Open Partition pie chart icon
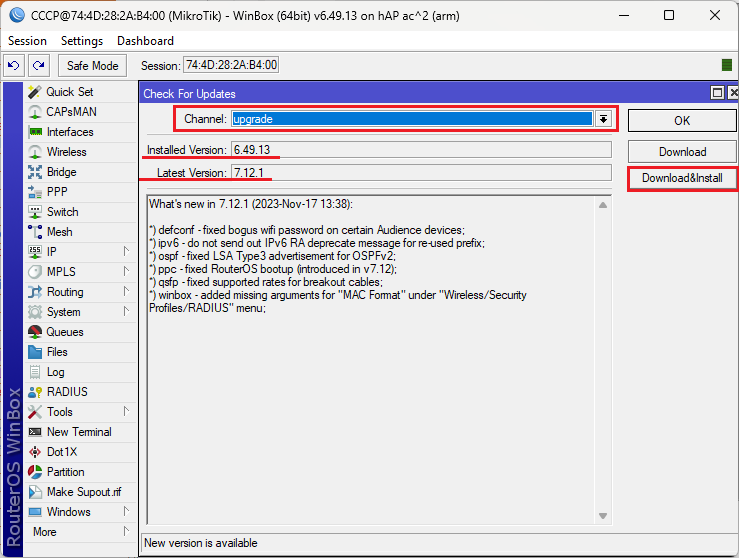The image size is (739, 558). (34, 472)
